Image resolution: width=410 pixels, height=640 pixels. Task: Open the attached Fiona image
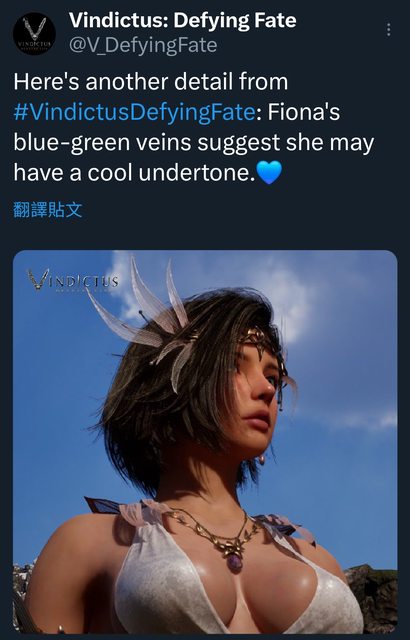205,442
